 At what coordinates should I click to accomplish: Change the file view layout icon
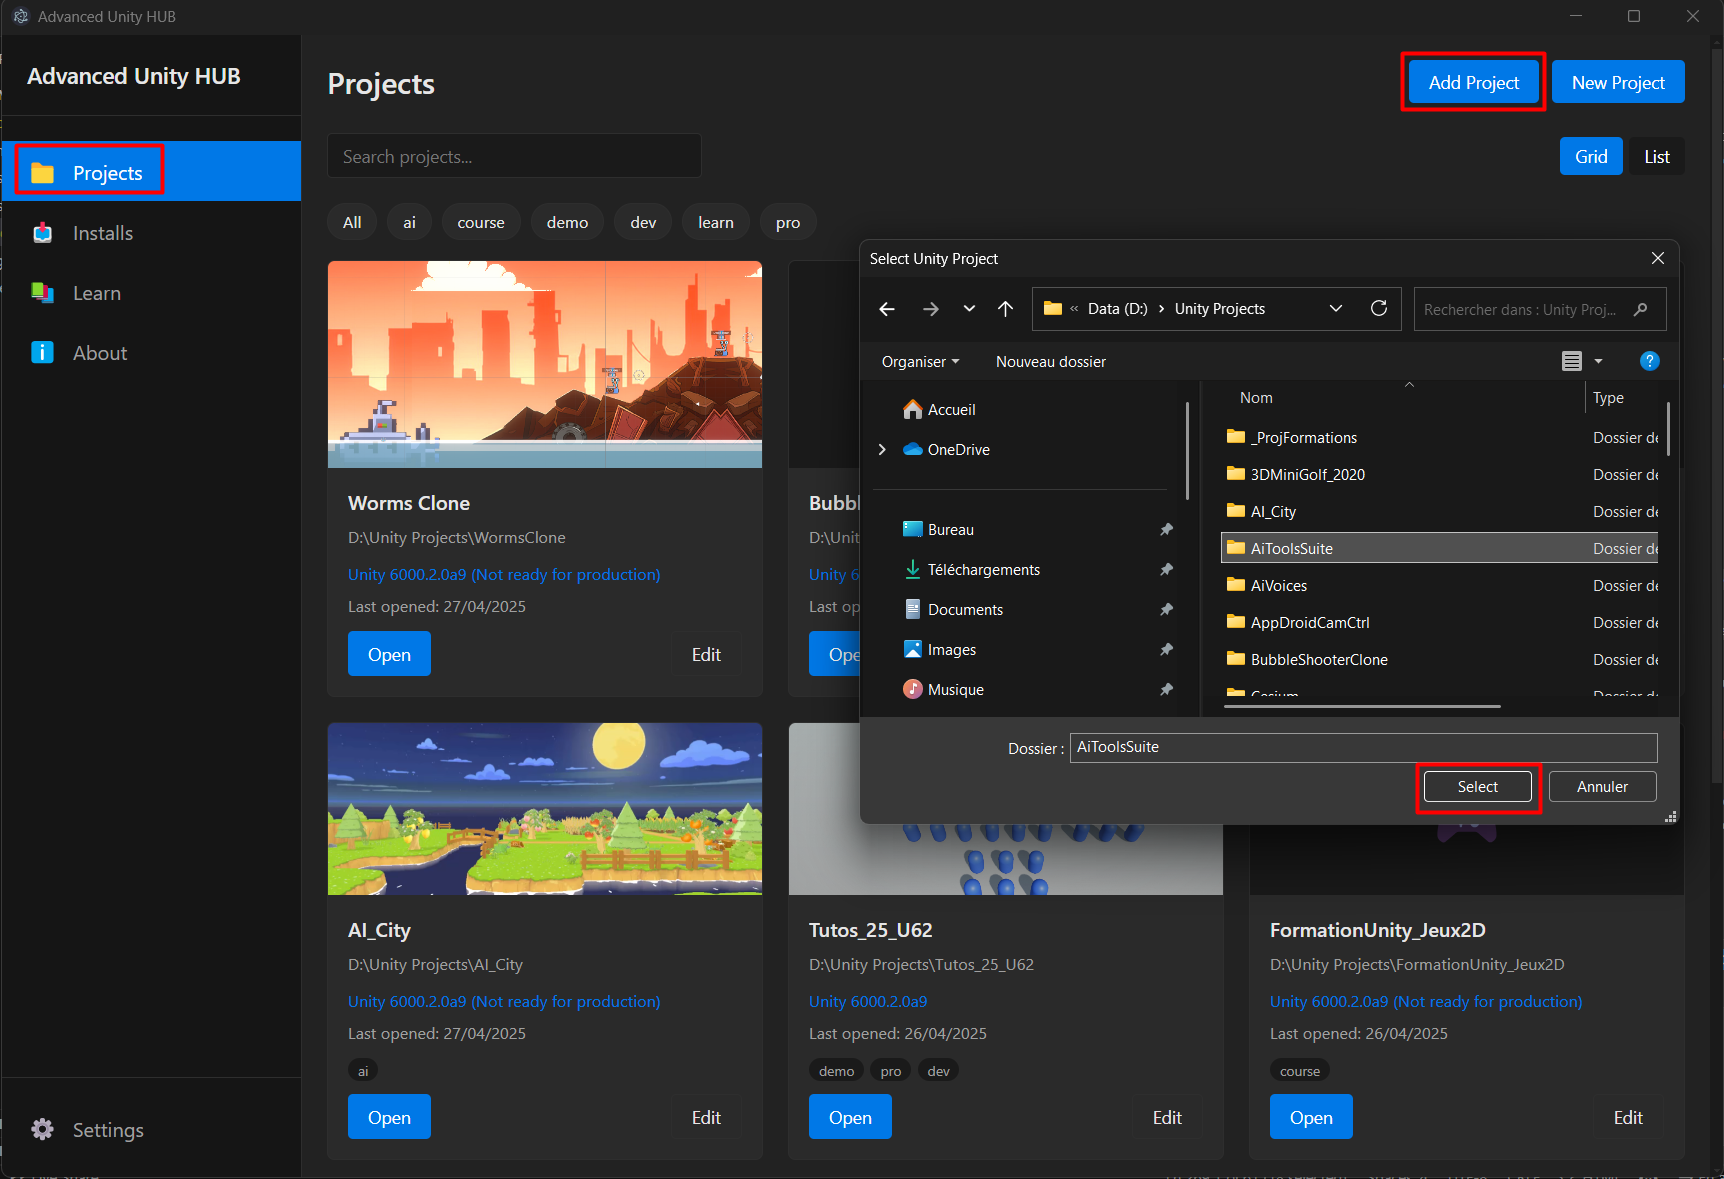1571,361
